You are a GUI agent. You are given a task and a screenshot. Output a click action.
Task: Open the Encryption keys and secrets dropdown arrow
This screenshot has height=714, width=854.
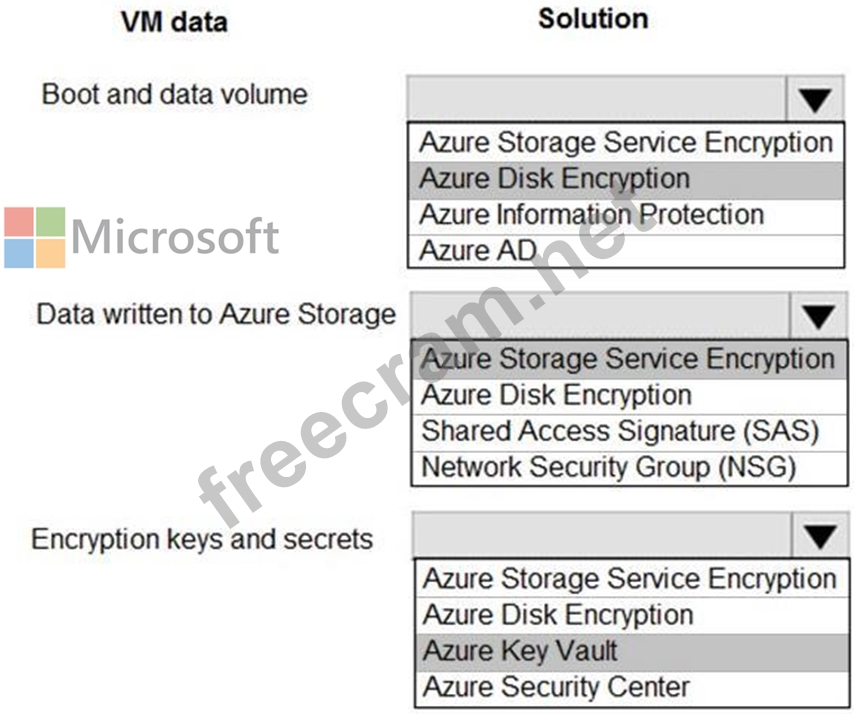820,535
